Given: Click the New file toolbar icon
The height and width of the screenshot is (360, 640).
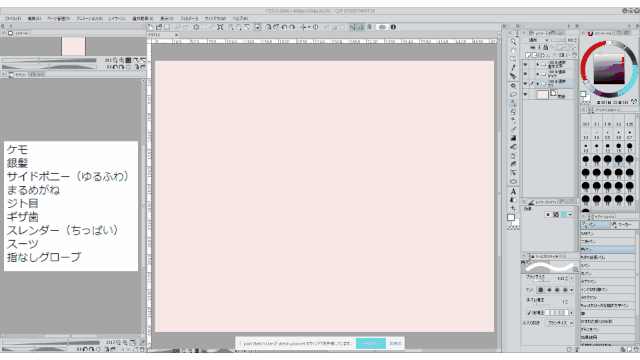Looking at the screenshot, I should (151, 27).
